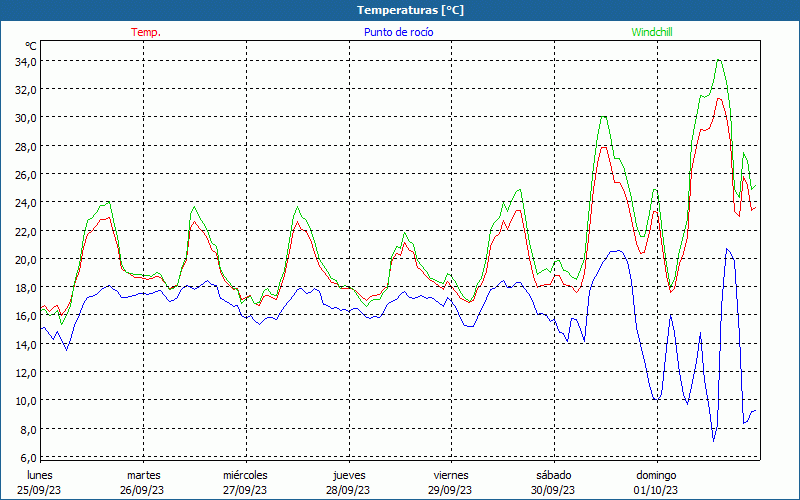Click the date 29/09/23

(x=451, y=490)
